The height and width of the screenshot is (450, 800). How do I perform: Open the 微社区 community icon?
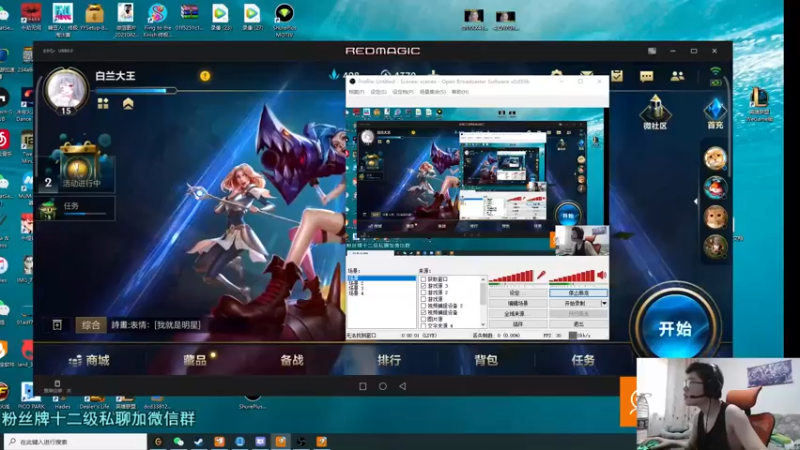pyautogui.click(x=655, y=112)
